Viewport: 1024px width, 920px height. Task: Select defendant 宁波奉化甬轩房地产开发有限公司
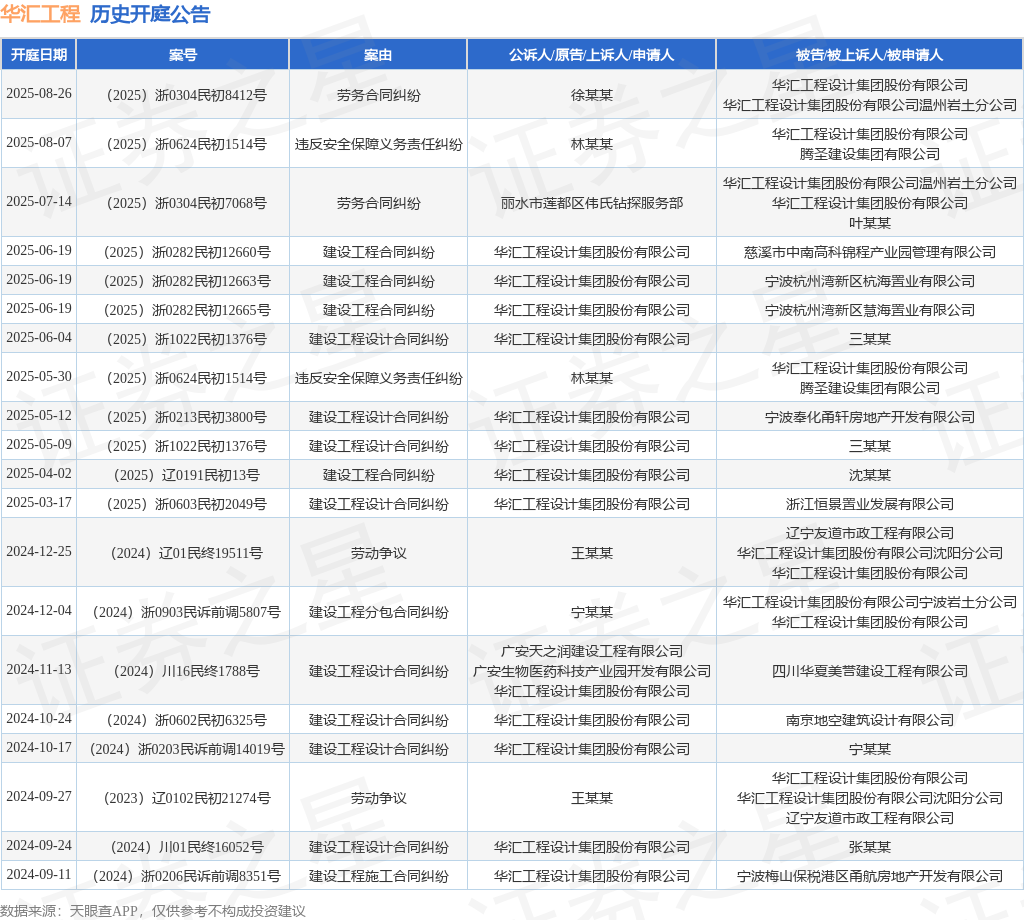pyautogui.click(x=870, y=417)
